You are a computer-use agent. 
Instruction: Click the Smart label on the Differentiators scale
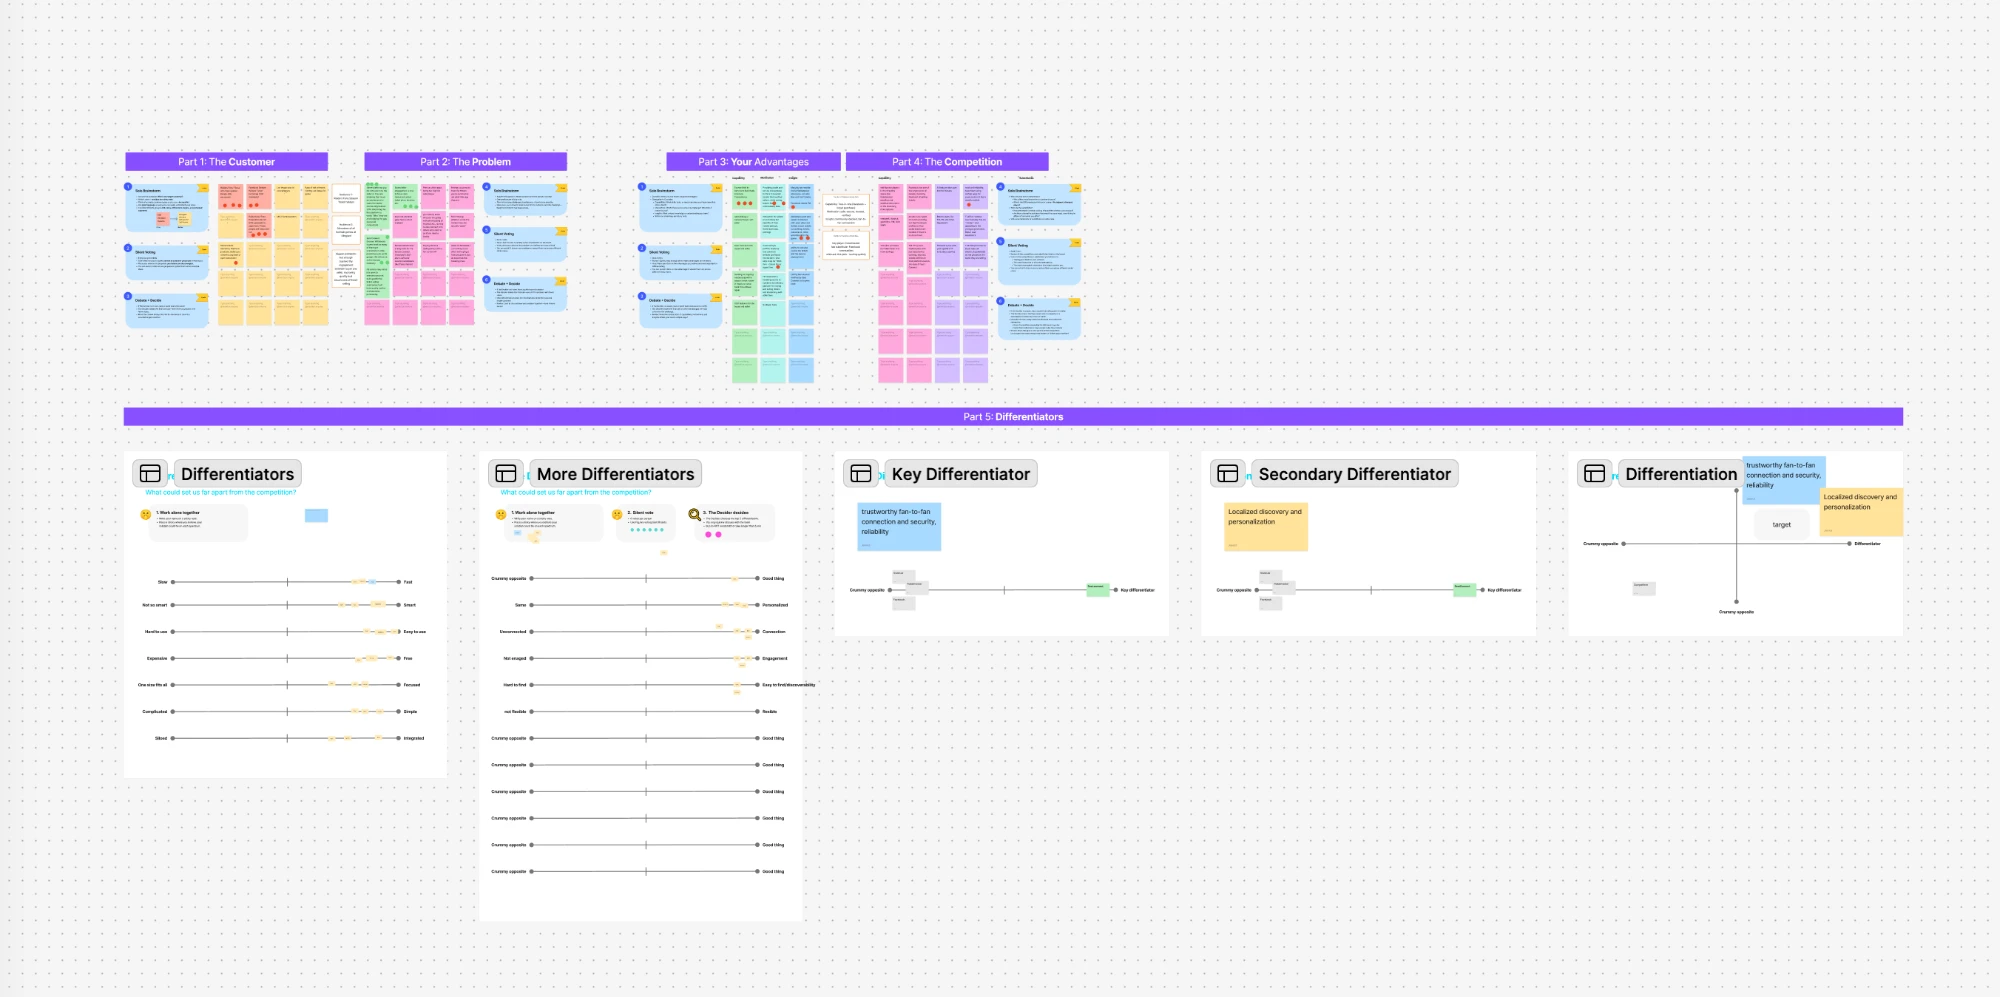pos(410,605)
